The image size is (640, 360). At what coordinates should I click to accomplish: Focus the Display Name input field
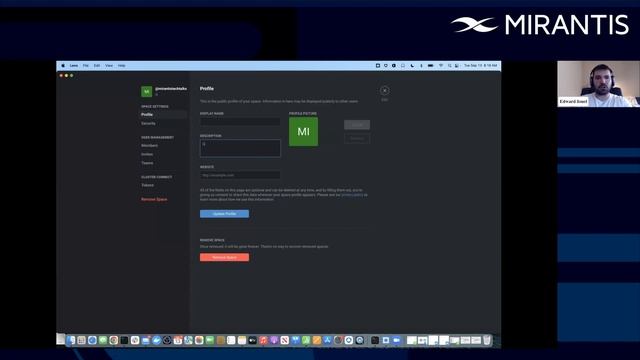point(240,121)
